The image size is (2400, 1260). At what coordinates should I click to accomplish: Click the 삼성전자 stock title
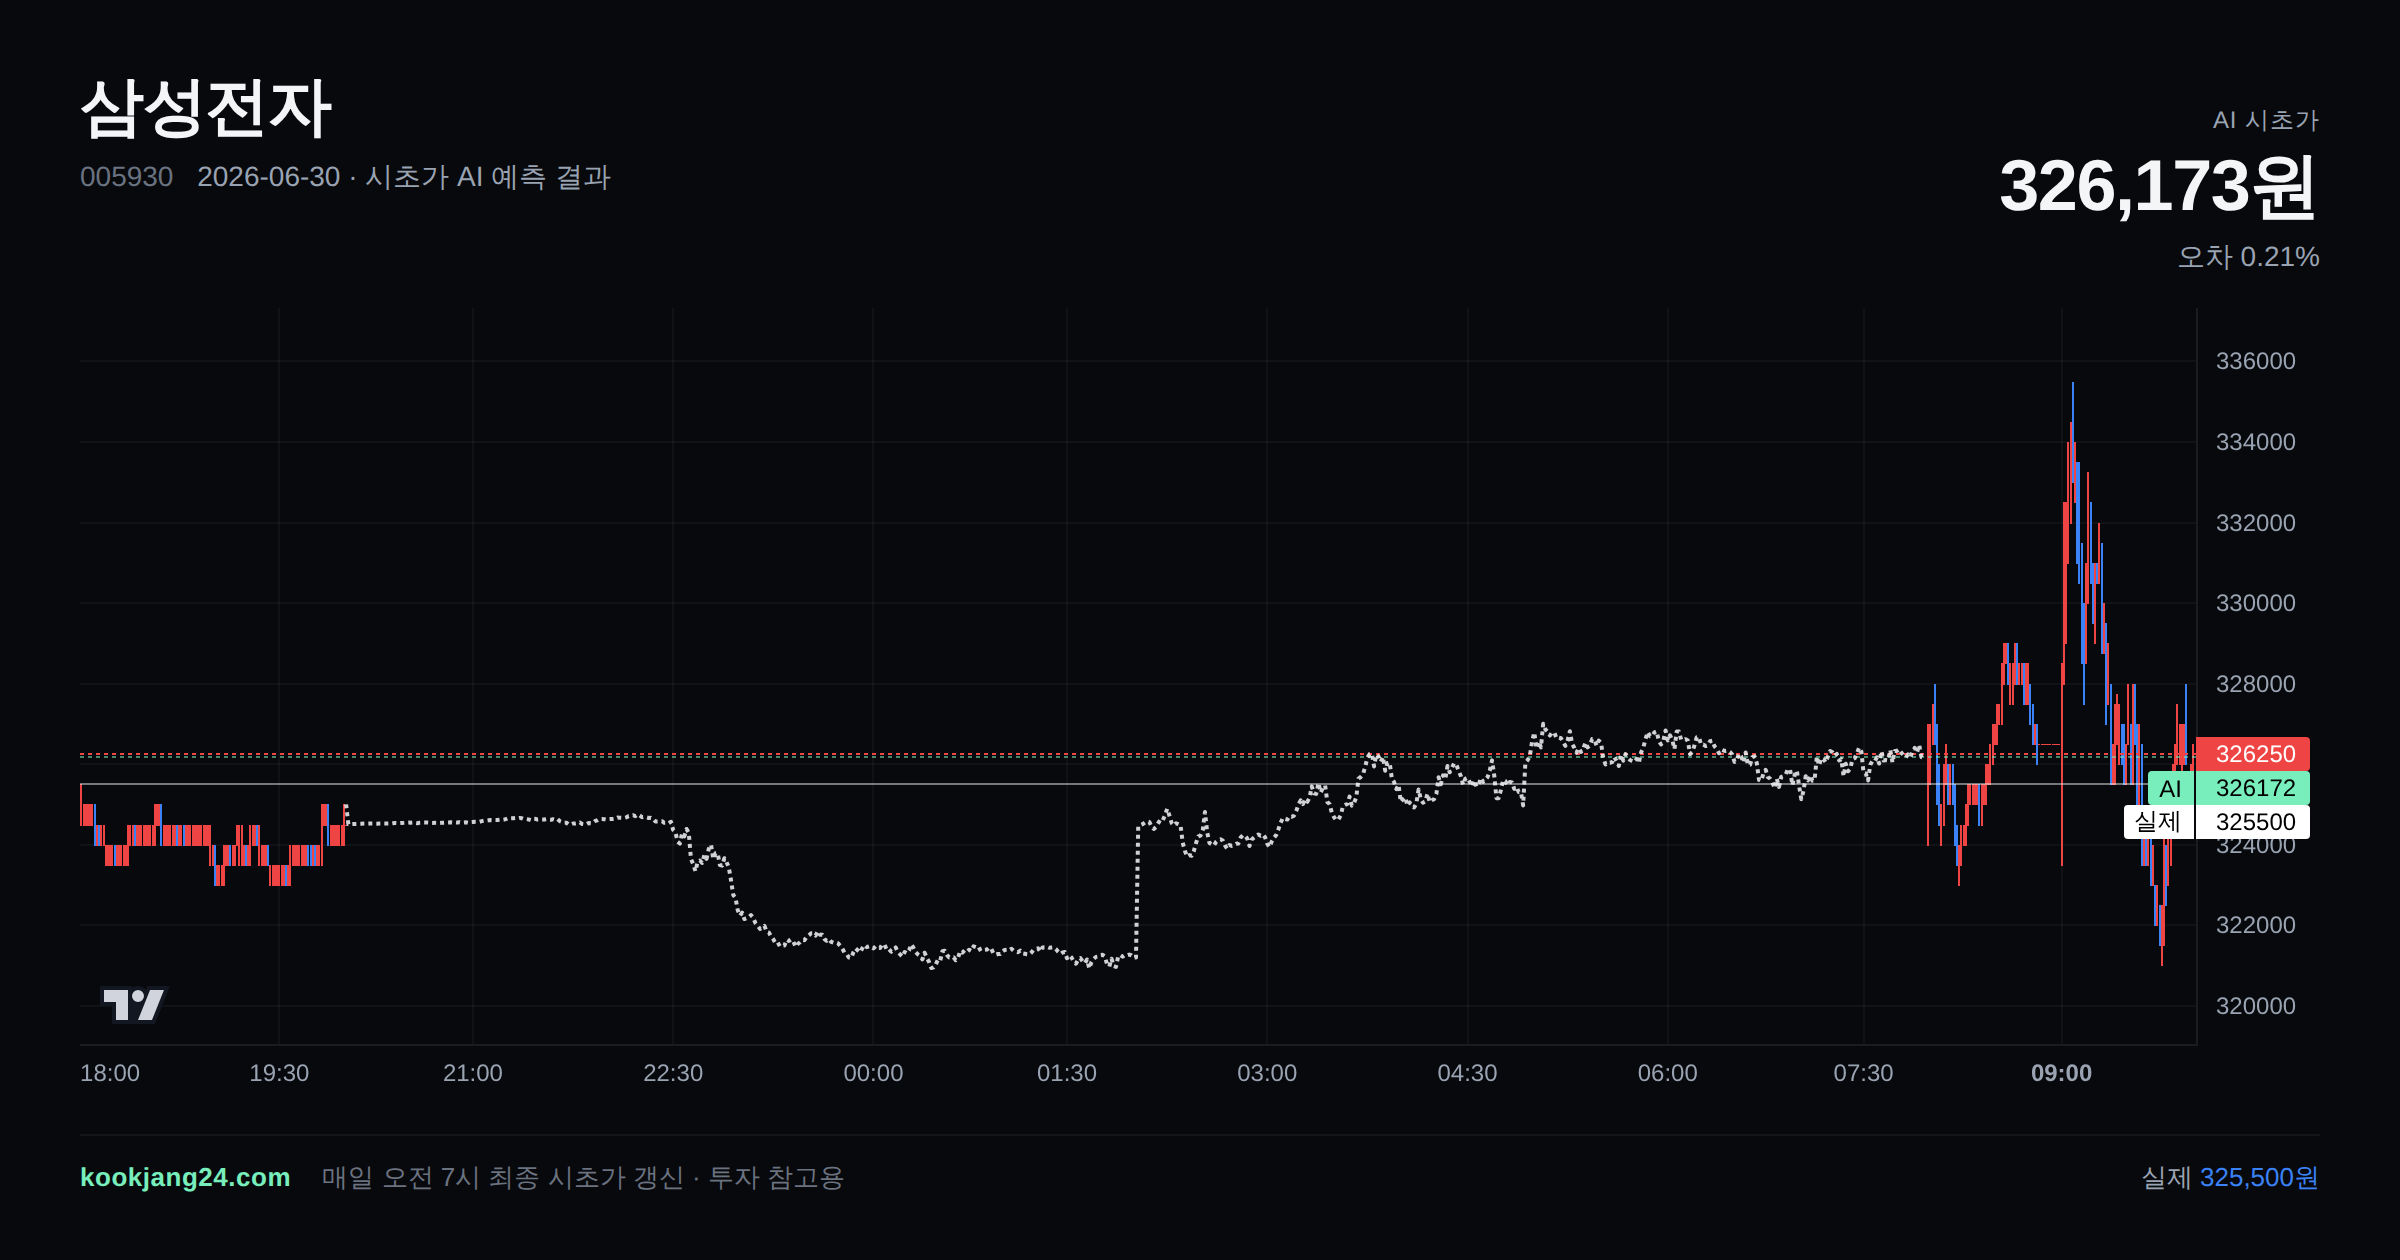tap(206, 108)
